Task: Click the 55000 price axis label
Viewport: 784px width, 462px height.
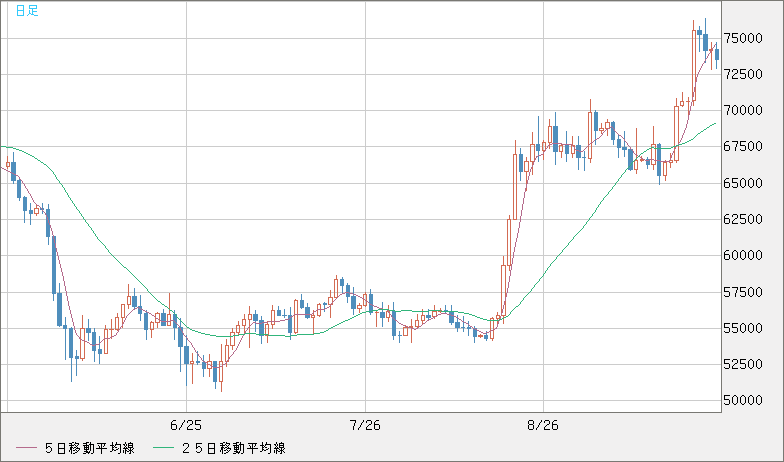Action: coord(745,328)
